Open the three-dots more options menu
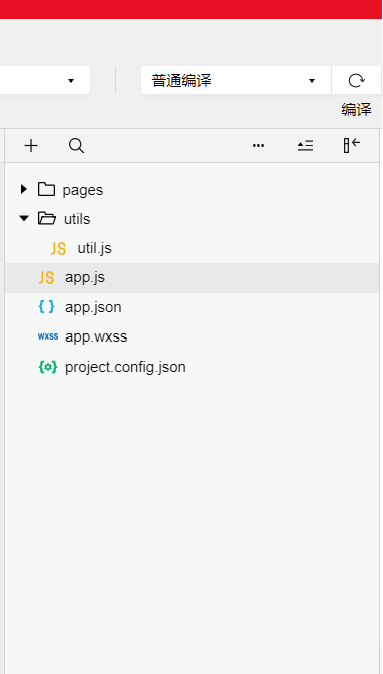This screenshot has width=383, height=674. (258, 146)
